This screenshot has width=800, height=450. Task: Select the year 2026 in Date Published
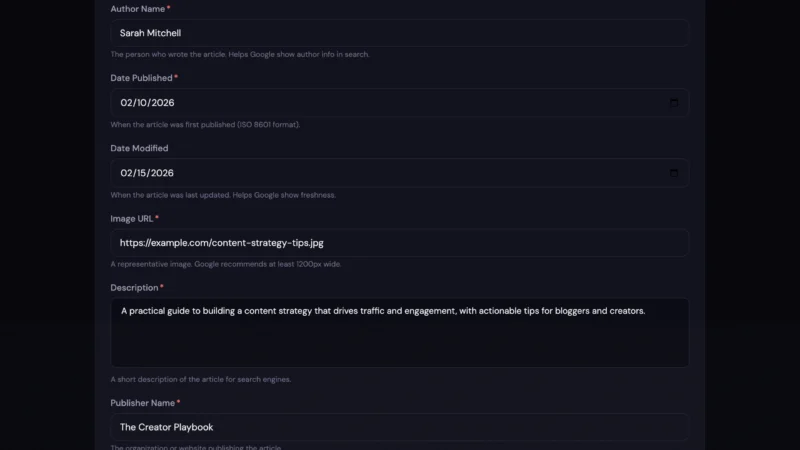tap(162, 103)
